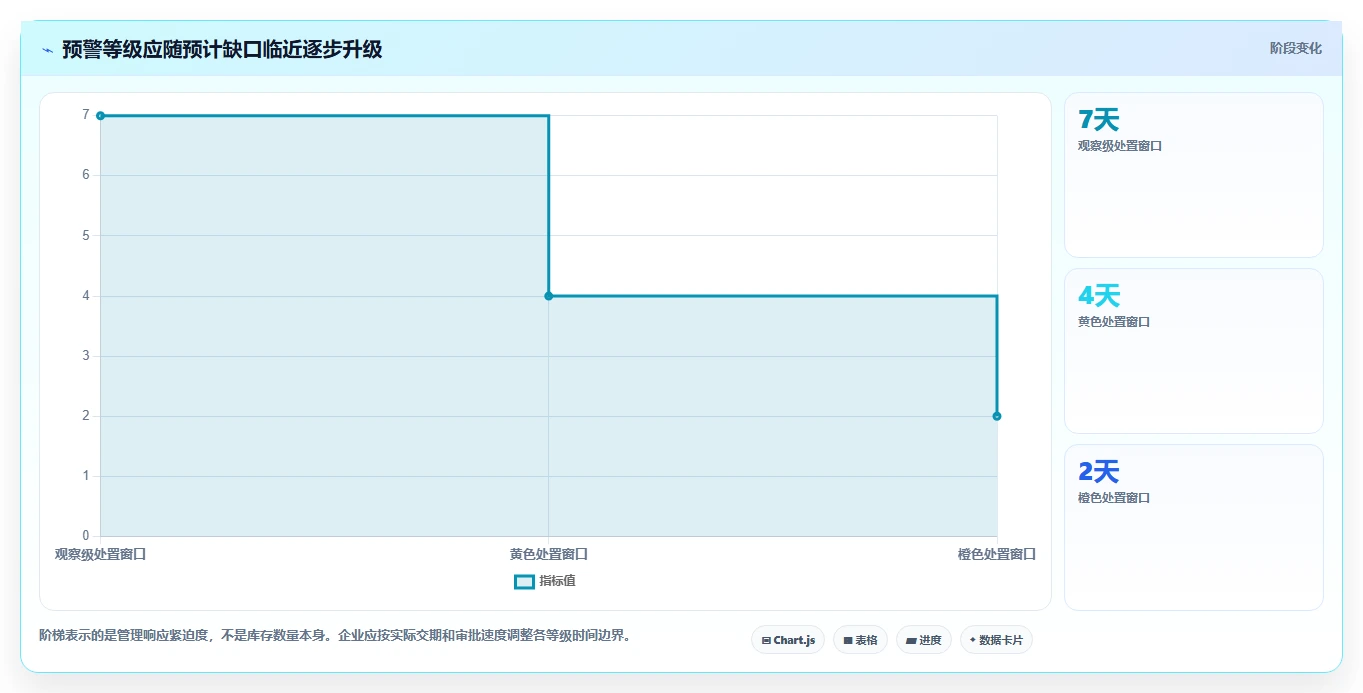Click the 表格 chip icon
Viewport: 1363px width, 693px height.
[847, 640]
